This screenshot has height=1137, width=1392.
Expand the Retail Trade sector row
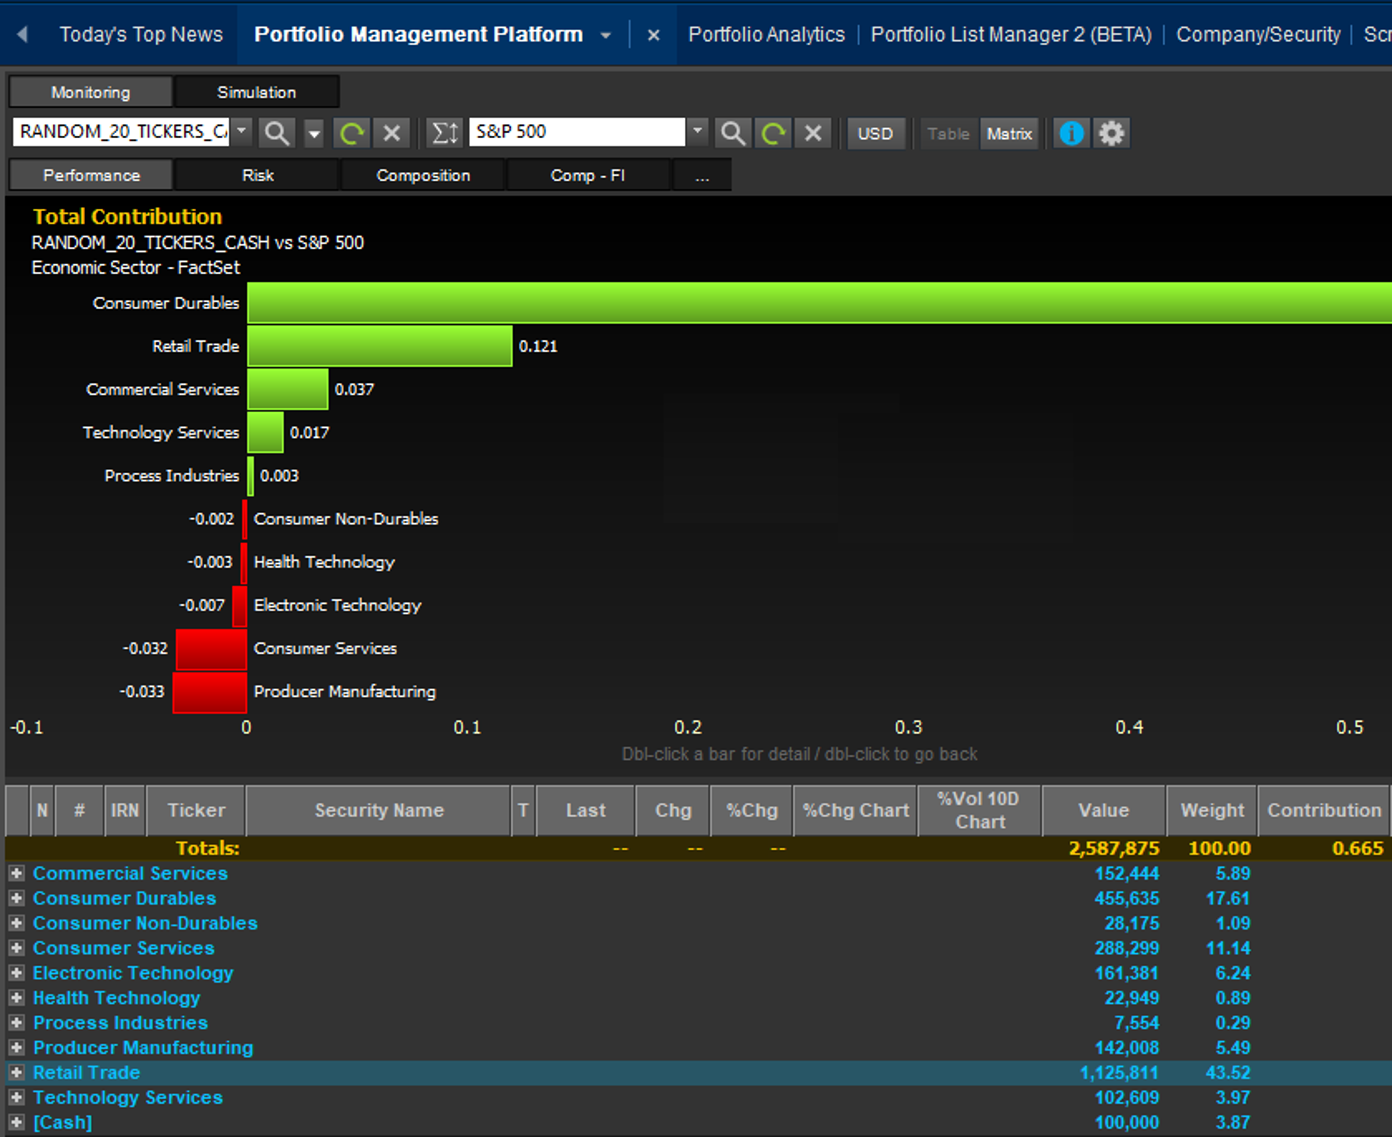click(x=16, y=1072)
